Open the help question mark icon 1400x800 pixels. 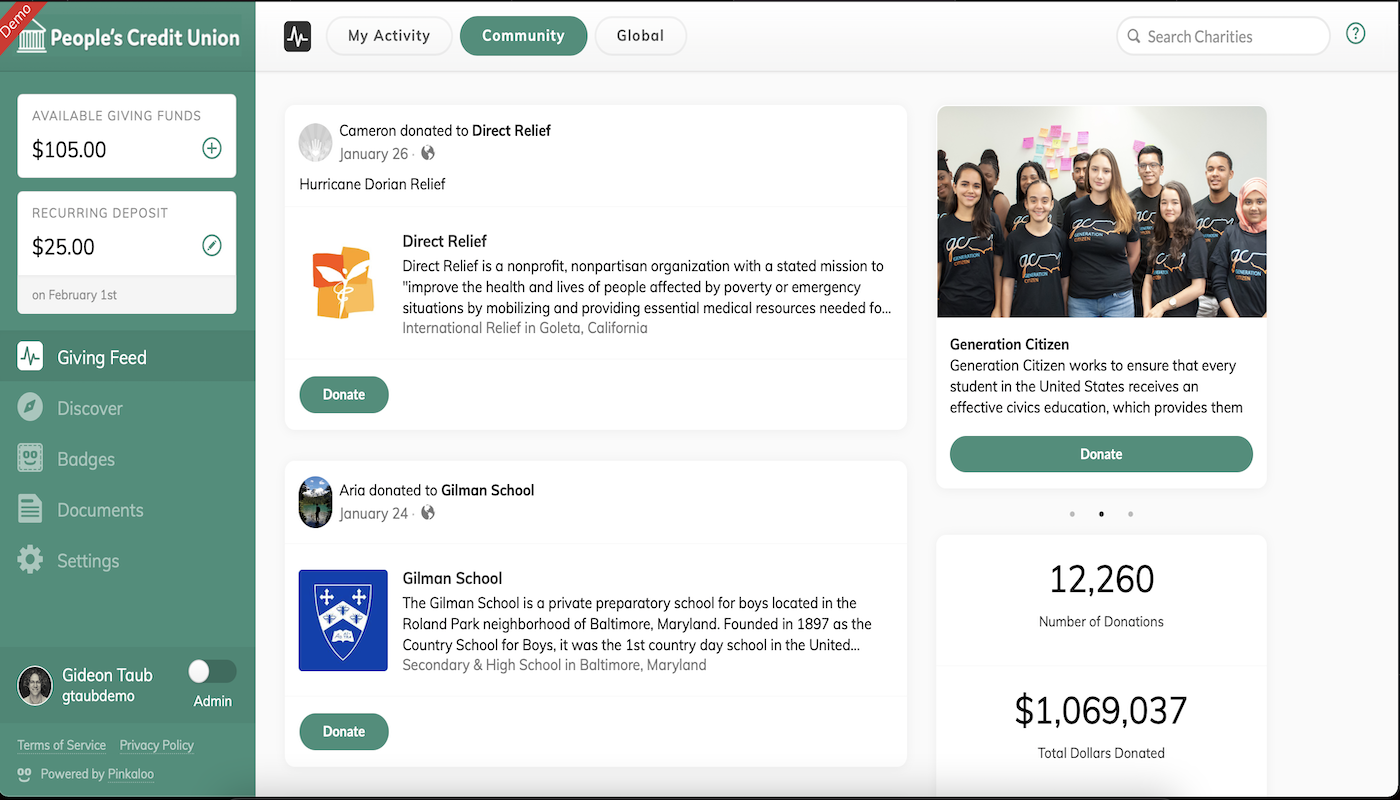(x=1355, y=34)
